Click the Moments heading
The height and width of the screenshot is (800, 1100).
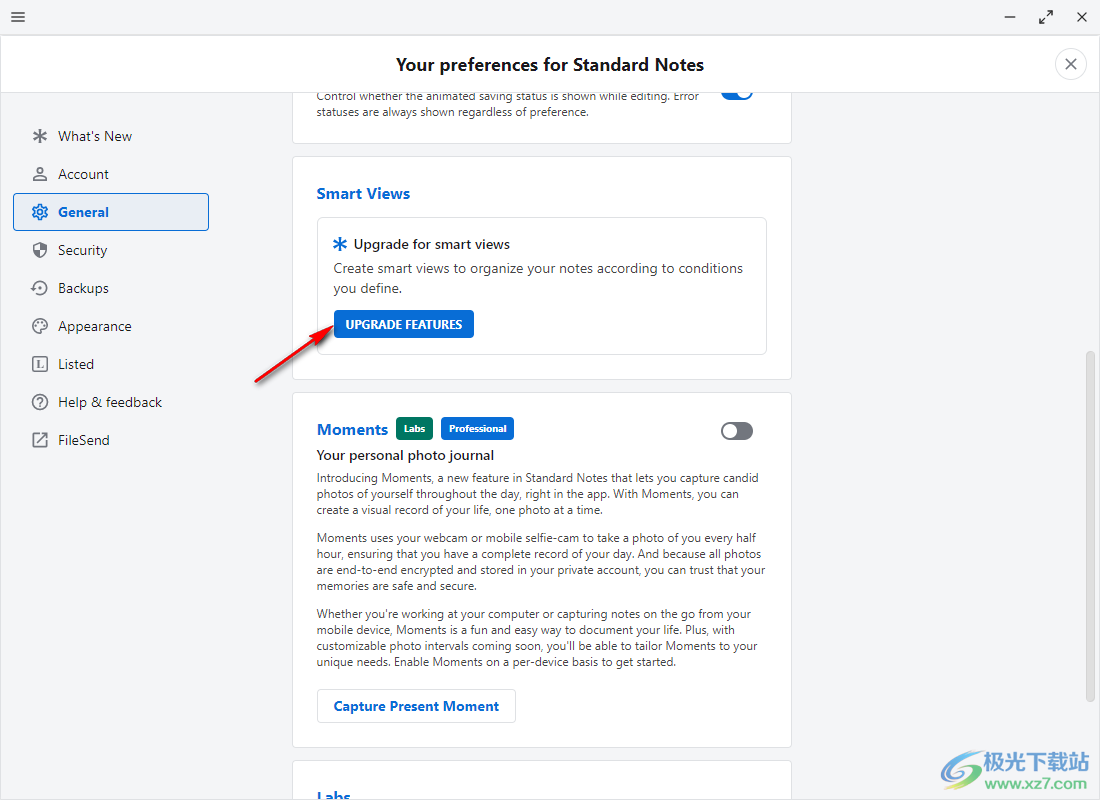tap(352, 429)
